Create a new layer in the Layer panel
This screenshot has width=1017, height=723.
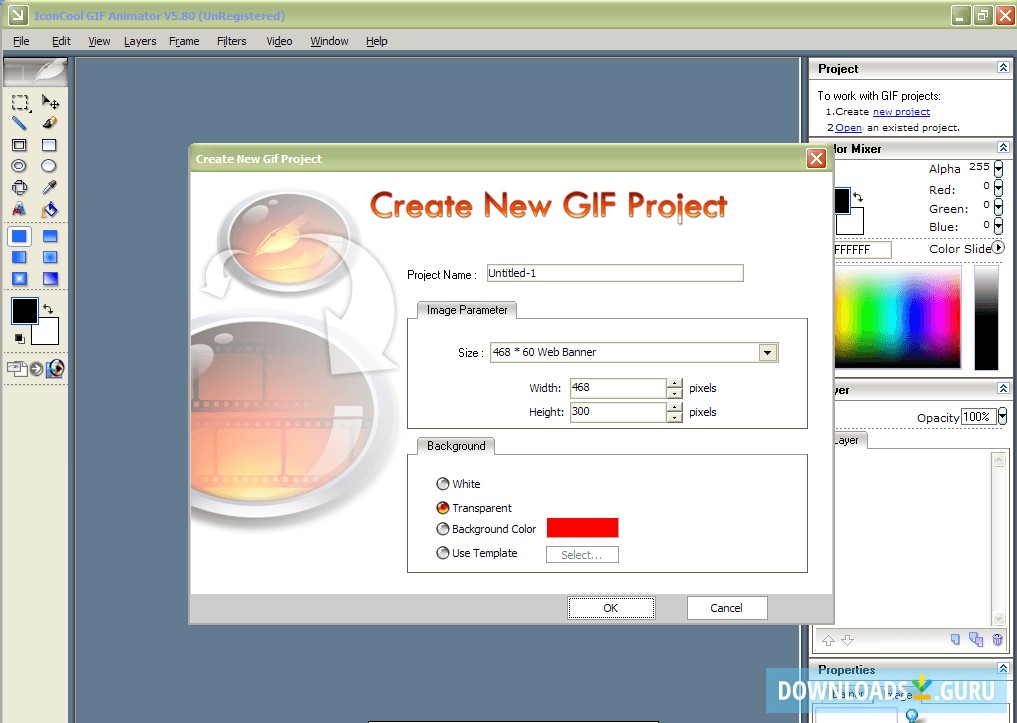(x=955, y=640)
